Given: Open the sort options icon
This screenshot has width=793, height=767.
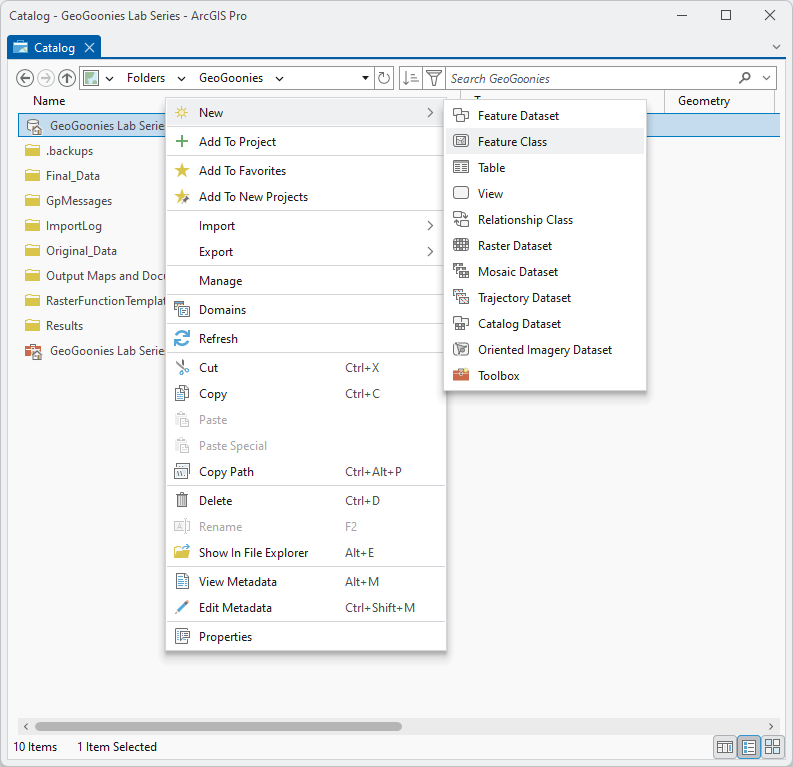Looking at the screenshot, I should tap(410, 78).
